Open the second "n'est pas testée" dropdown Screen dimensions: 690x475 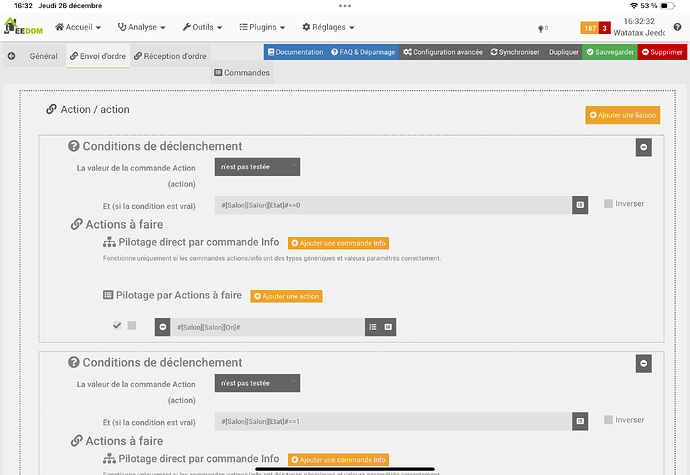(257, 383)
